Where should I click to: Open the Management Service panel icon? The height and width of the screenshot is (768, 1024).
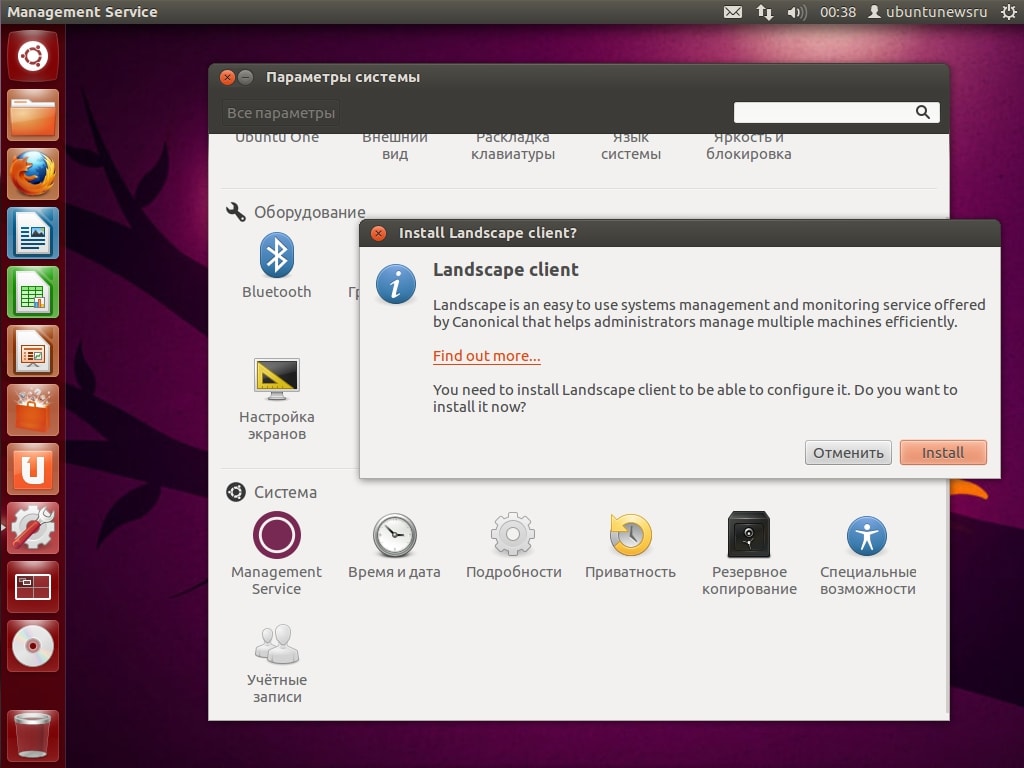click(x=276, y=554)
